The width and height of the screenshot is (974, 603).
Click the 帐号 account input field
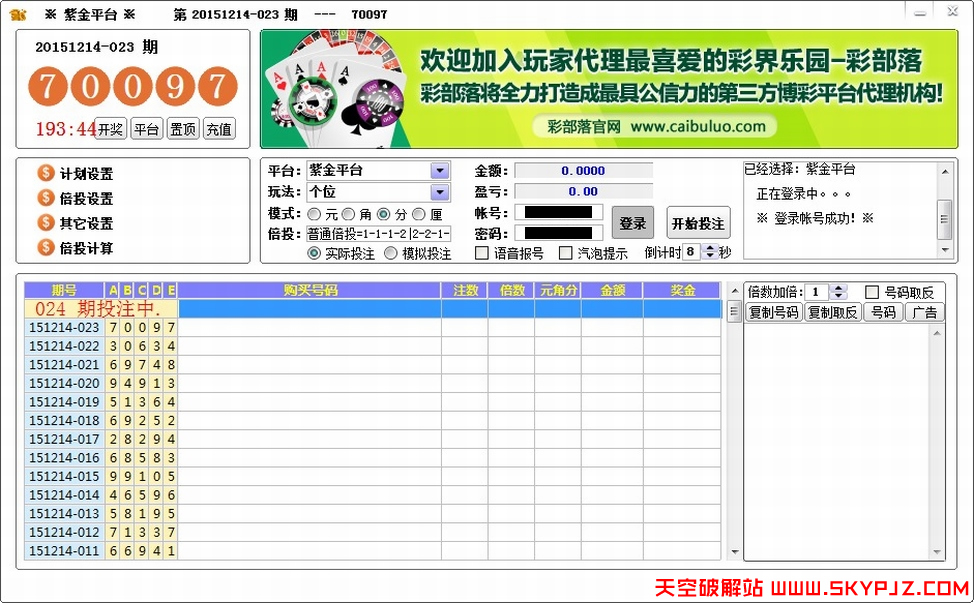(559, 213)
